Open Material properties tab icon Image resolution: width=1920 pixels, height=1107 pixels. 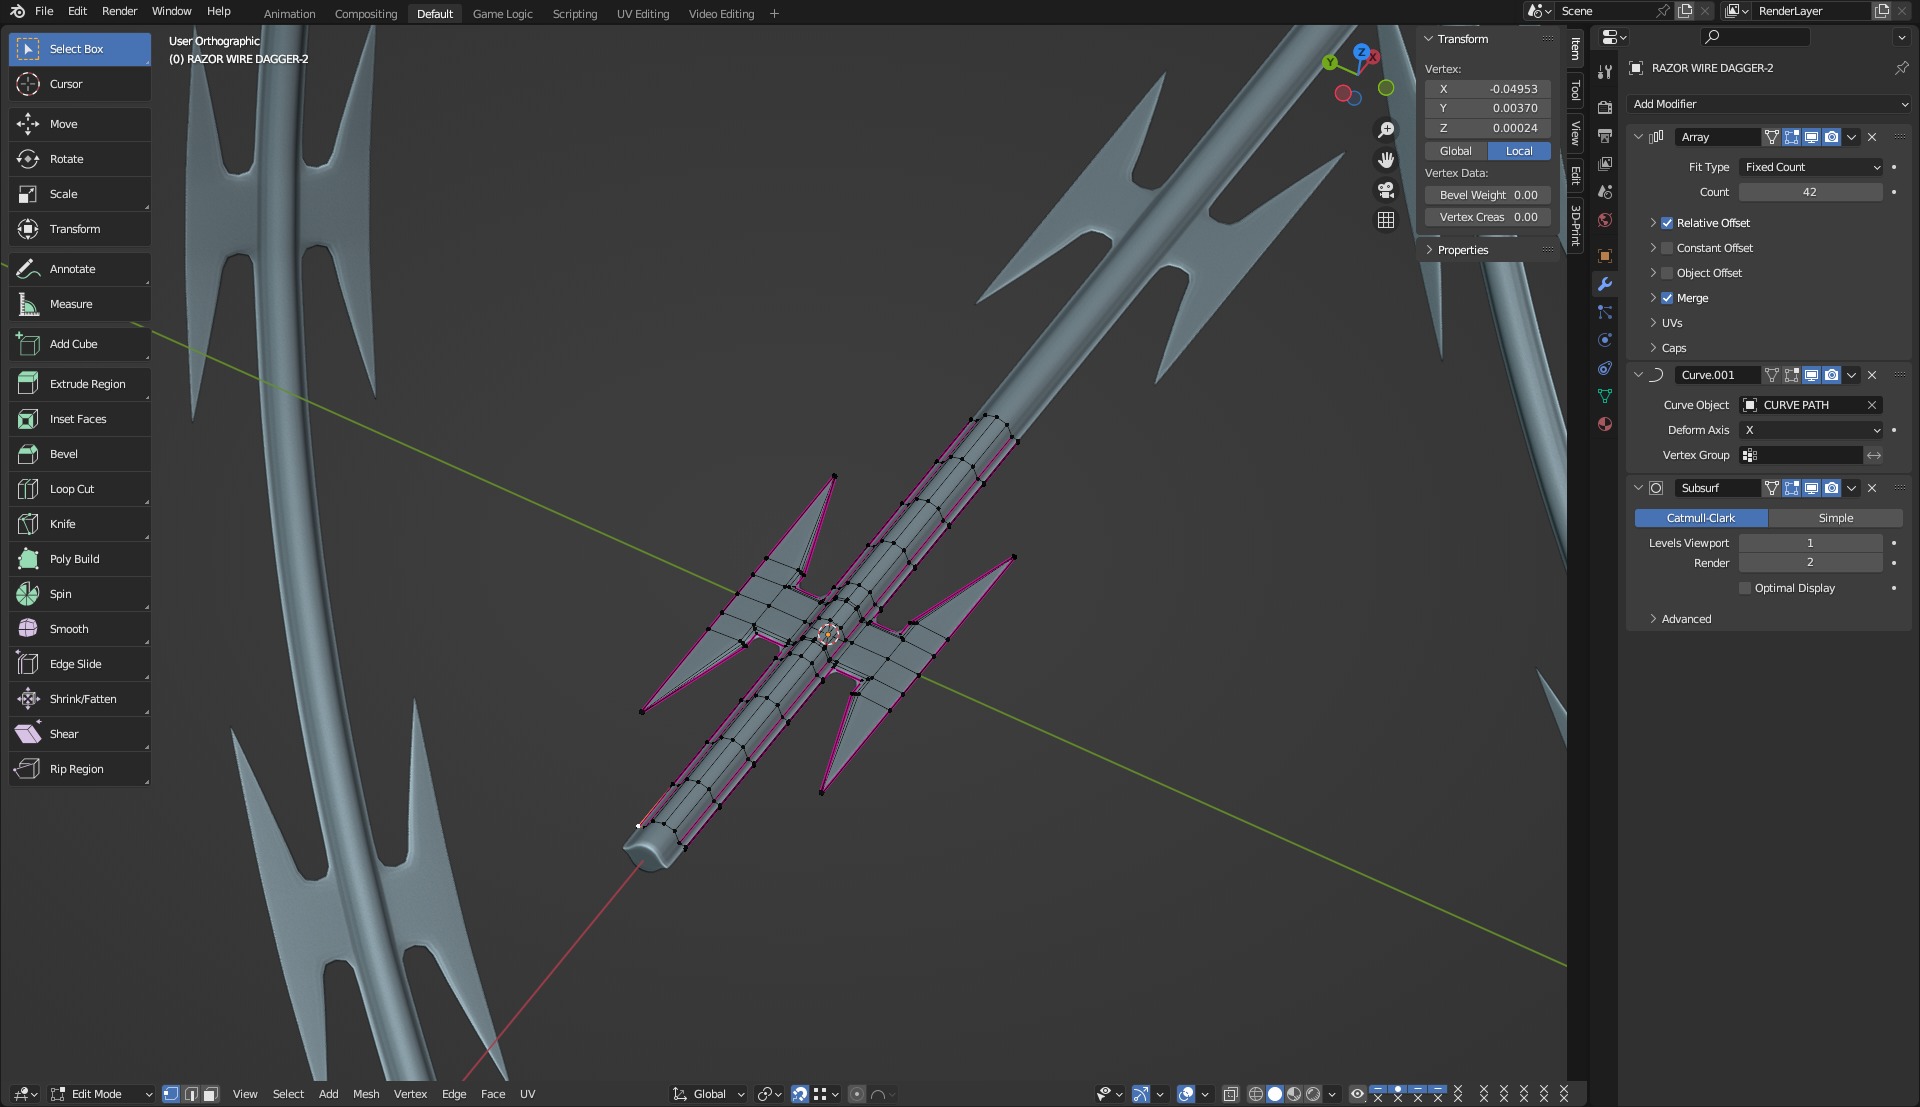[x=1605, y=424]
